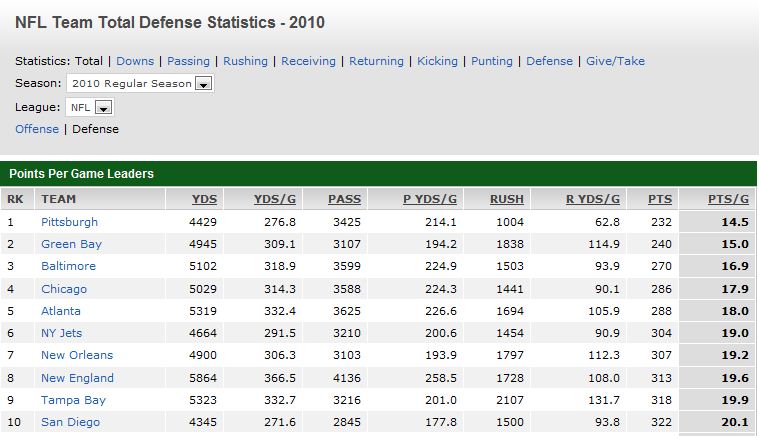Open the Returning statistics link
Viewport: 759px width, 436px height.
(377, 61)
